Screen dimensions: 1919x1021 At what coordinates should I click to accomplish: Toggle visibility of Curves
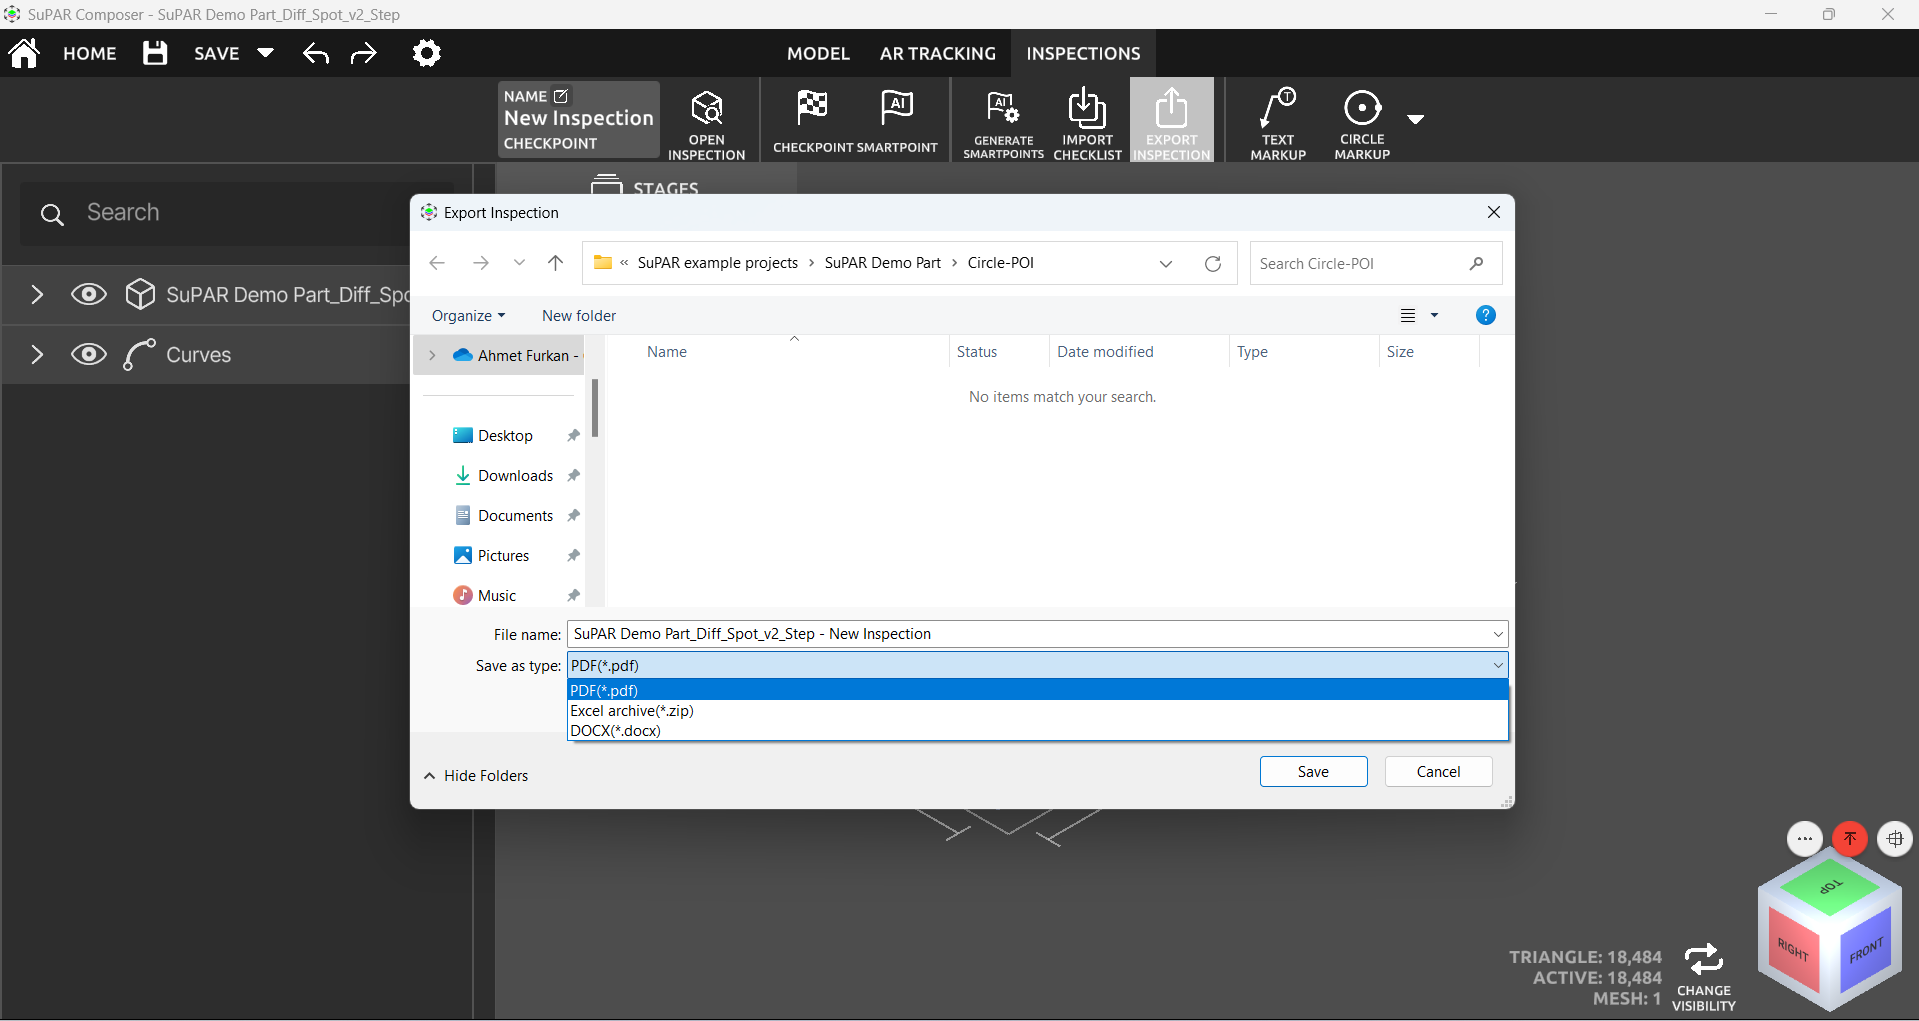pos(89,354)
